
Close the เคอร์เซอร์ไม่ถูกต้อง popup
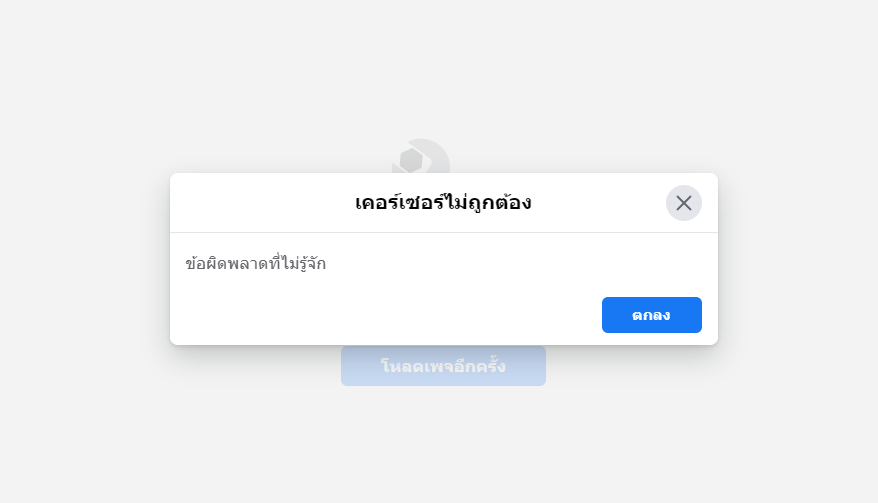(683, 203)
